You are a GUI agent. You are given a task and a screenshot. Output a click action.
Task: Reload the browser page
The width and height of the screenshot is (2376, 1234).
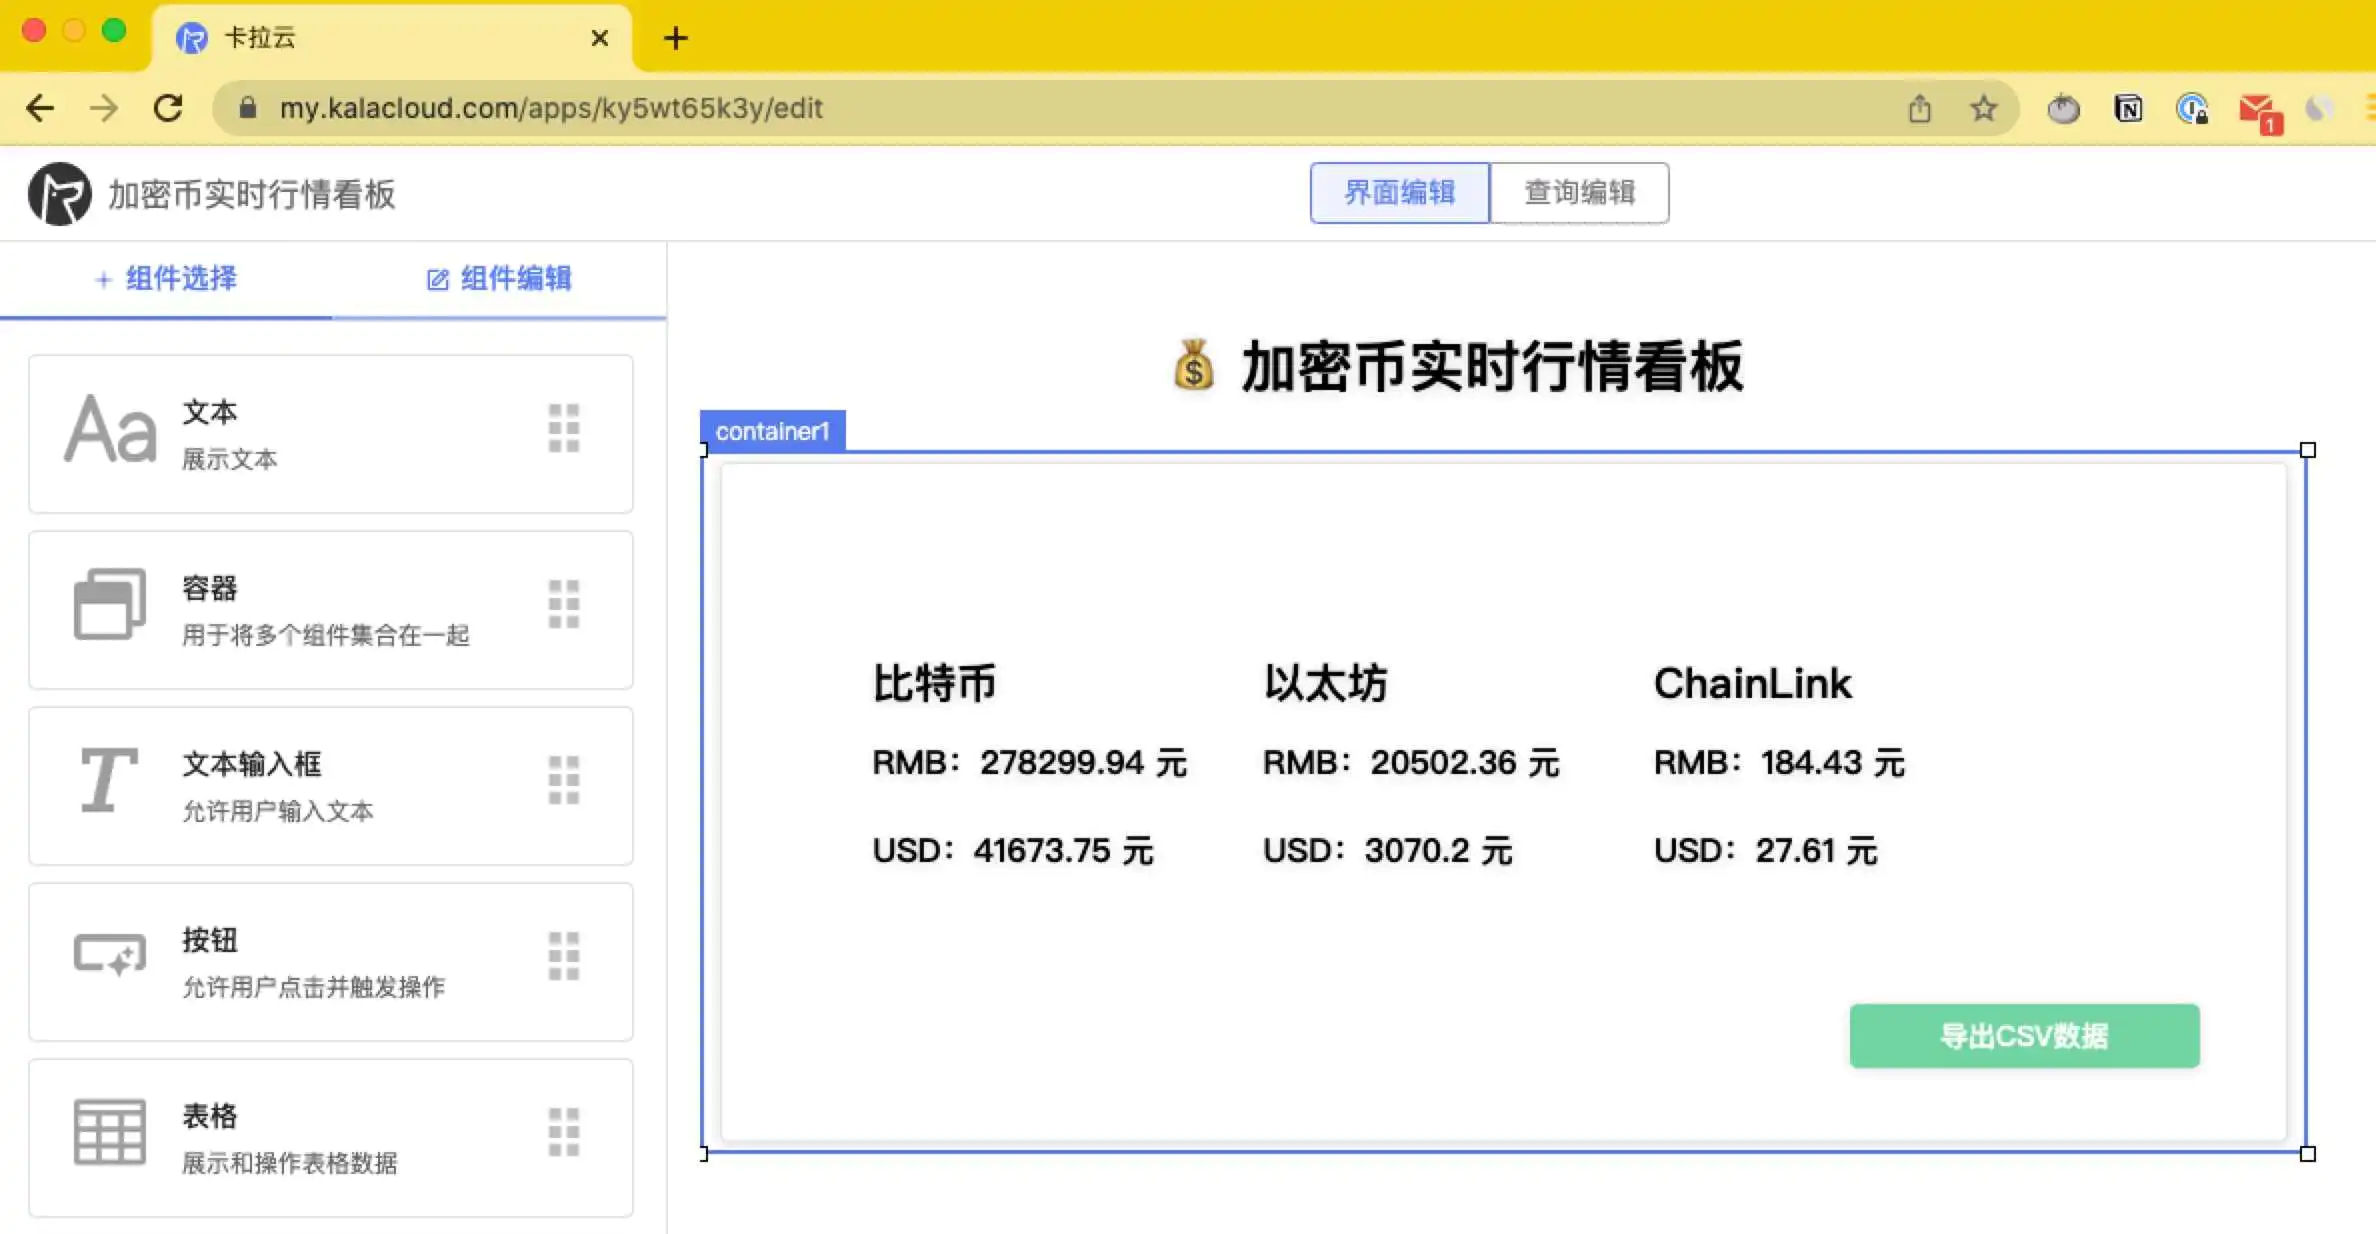click(168, 108)
